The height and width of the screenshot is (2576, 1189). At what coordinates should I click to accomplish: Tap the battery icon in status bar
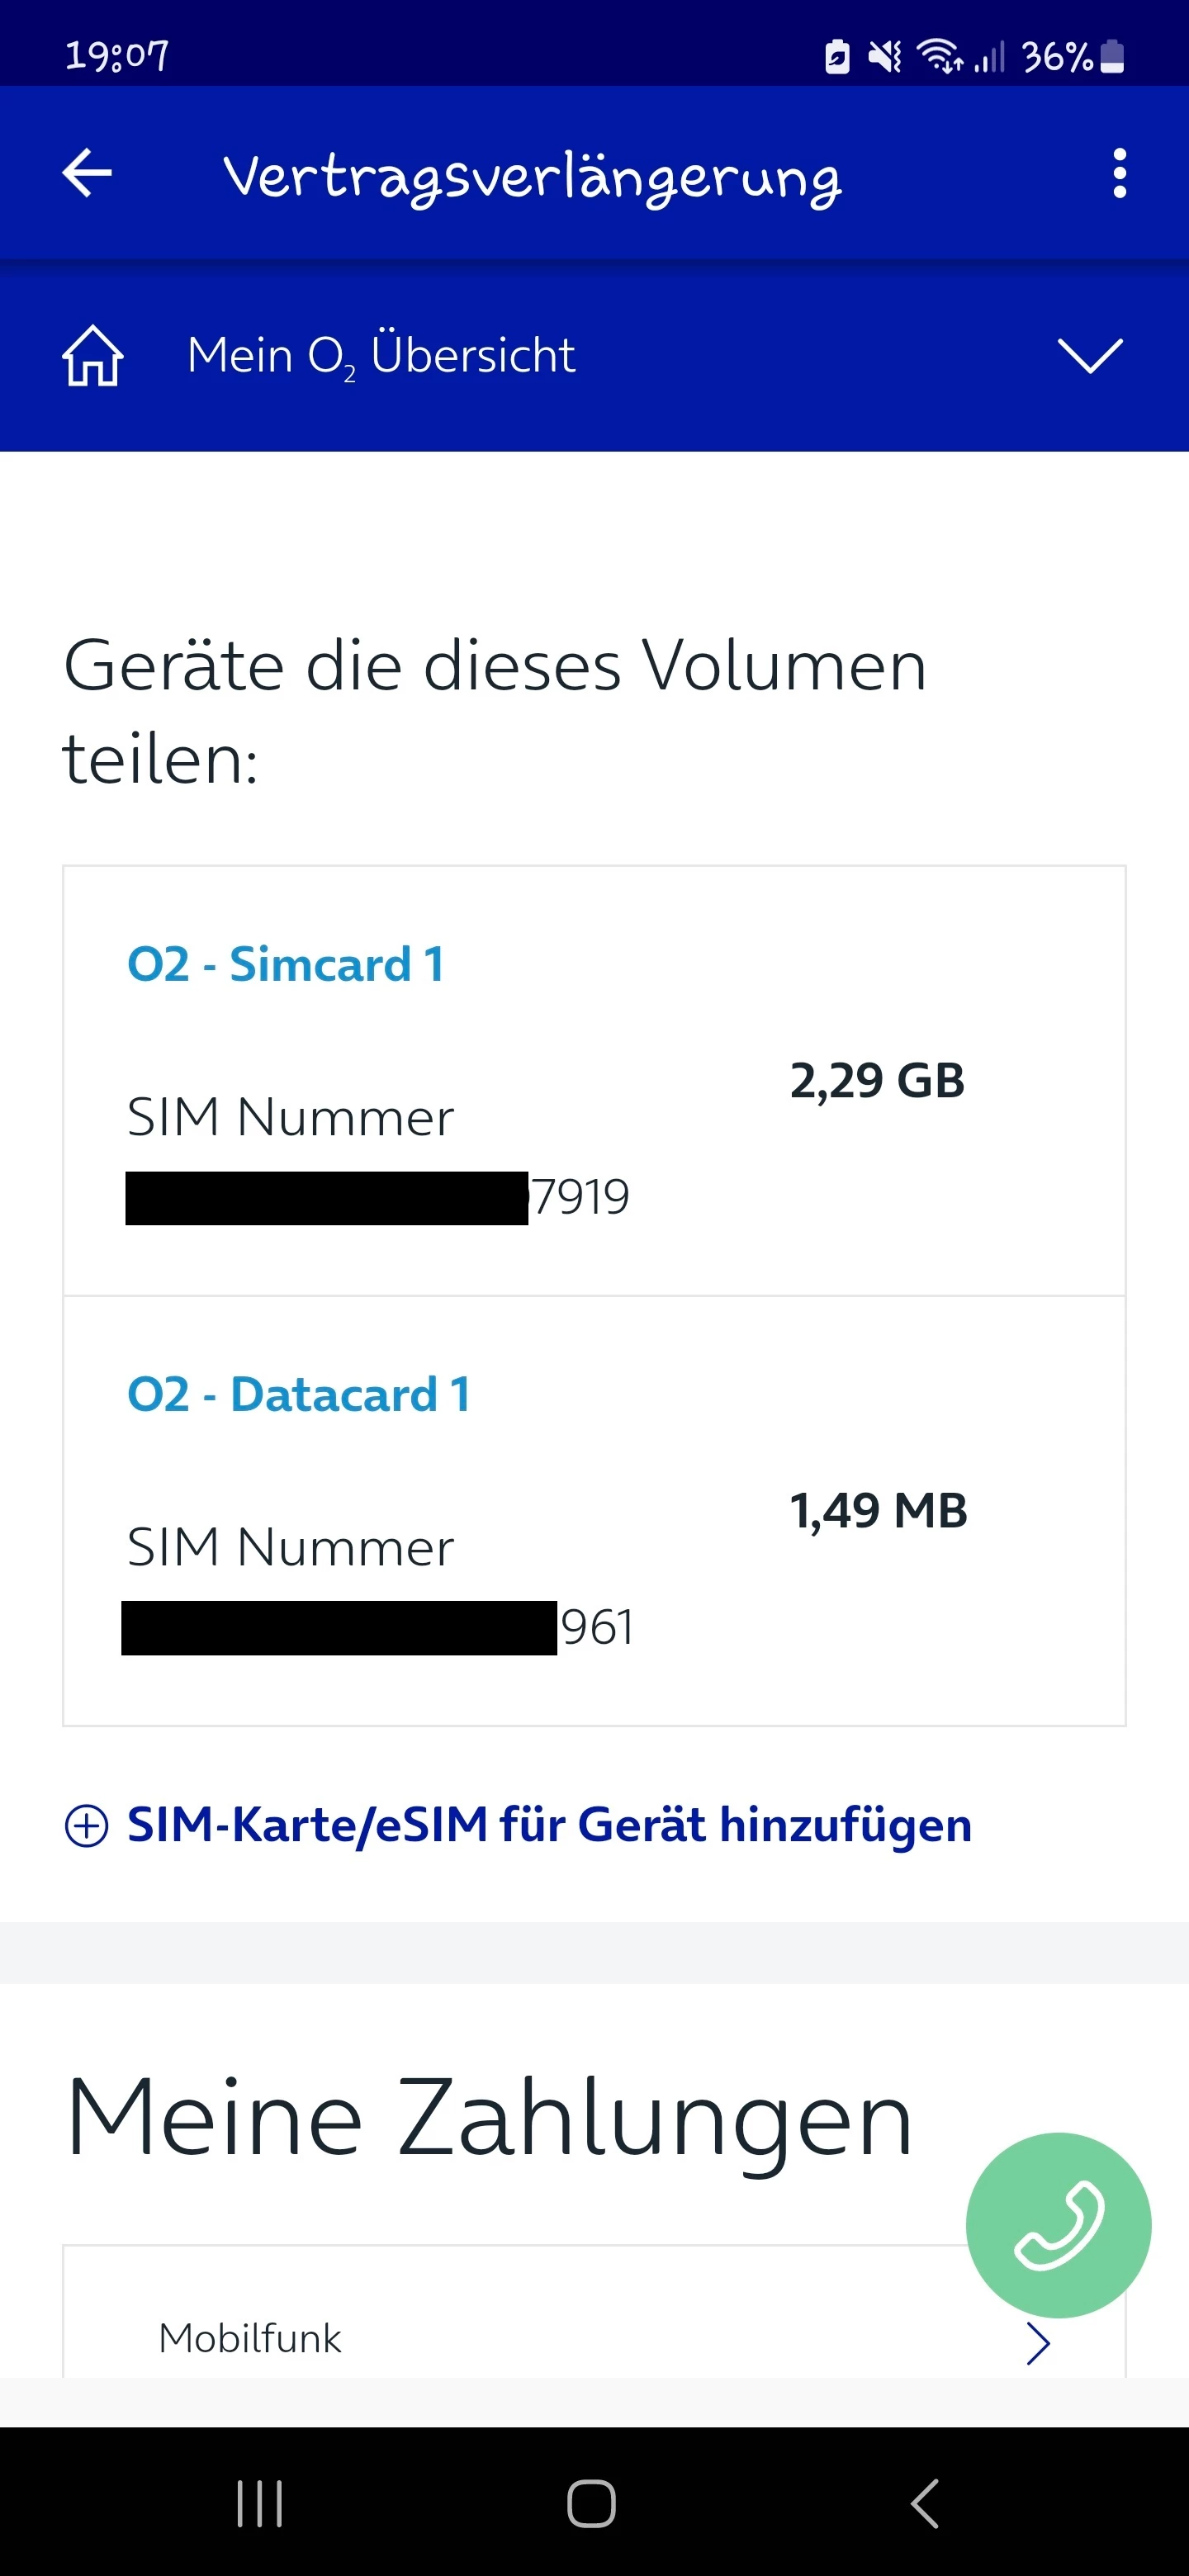(x=1112, y=56)
